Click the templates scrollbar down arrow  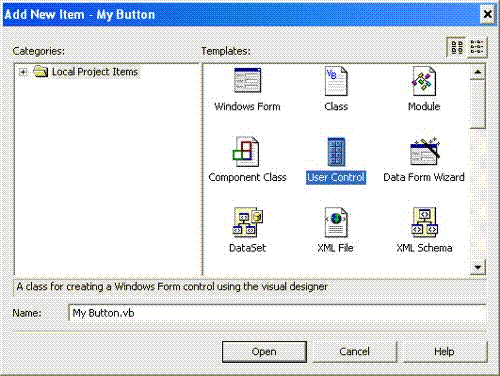tap(478, 267)
